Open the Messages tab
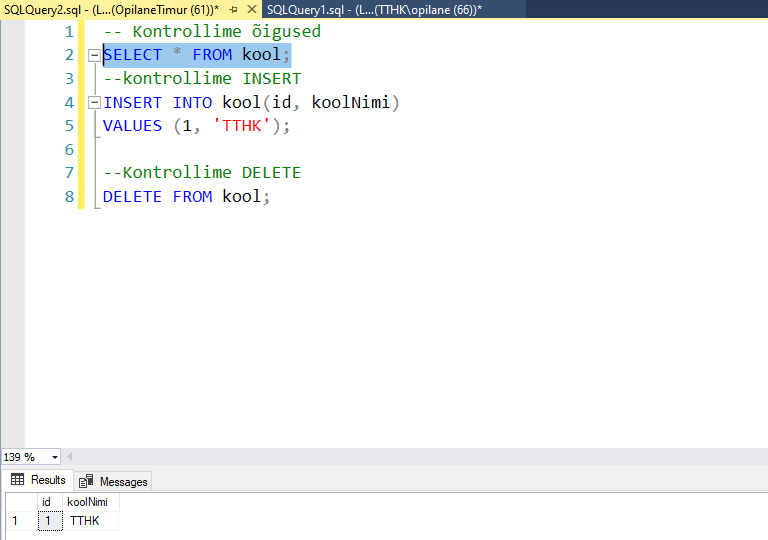This screenshot has height=540, width=768. (x=113, y=481)
